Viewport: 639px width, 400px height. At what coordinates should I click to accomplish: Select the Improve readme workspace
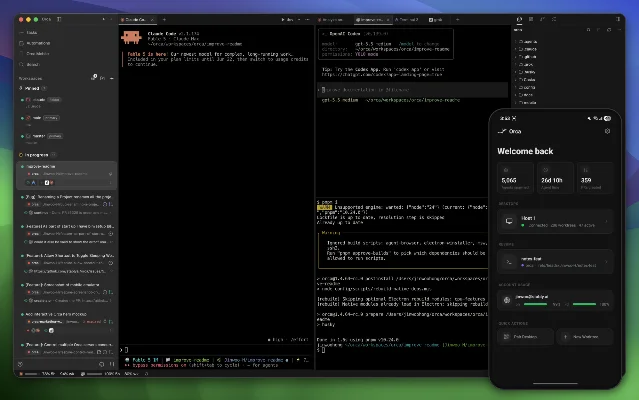click(66, 174)
